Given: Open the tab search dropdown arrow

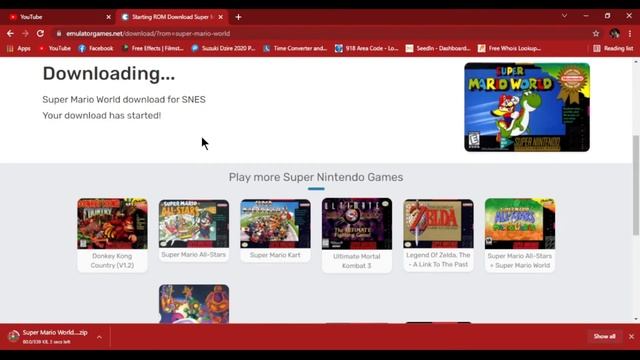Looking at the screenshot, I should click(564, 16).
